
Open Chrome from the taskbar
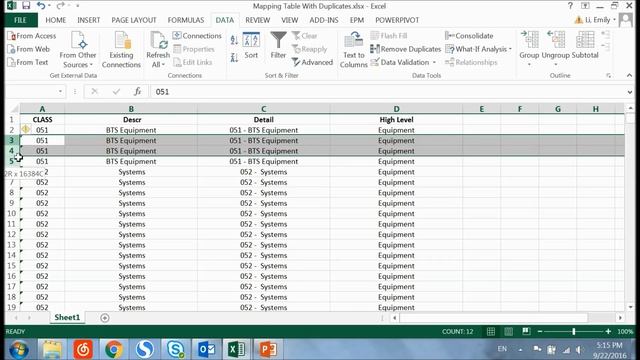[x=113, y=349]
